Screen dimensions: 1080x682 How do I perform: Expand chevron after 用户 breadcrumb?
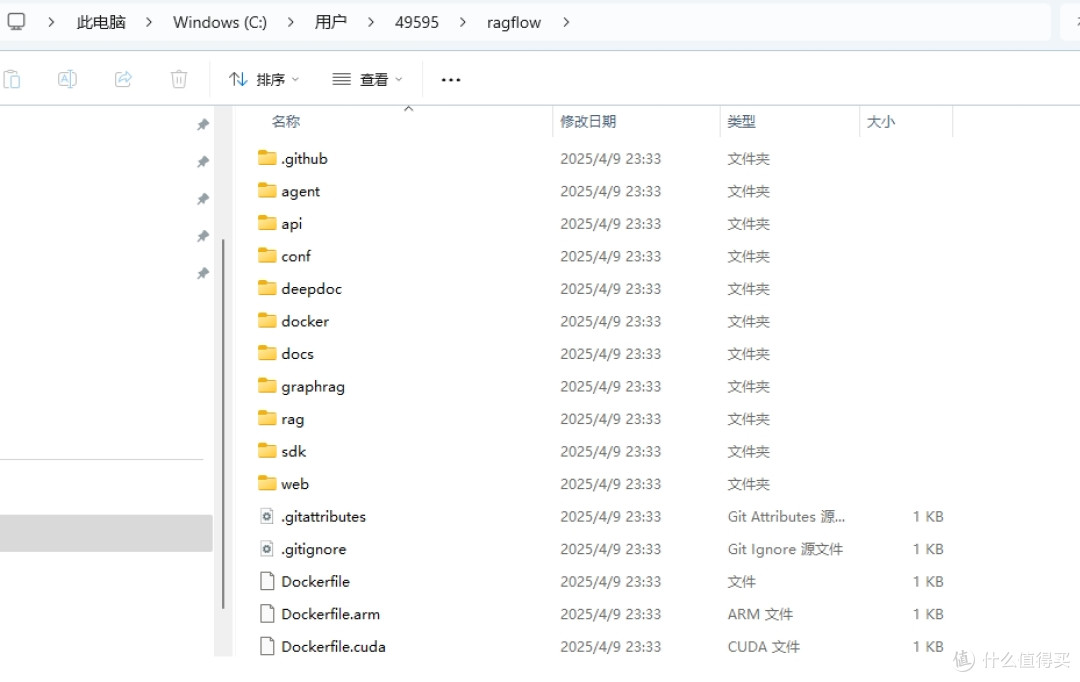[x=371, y=23]
